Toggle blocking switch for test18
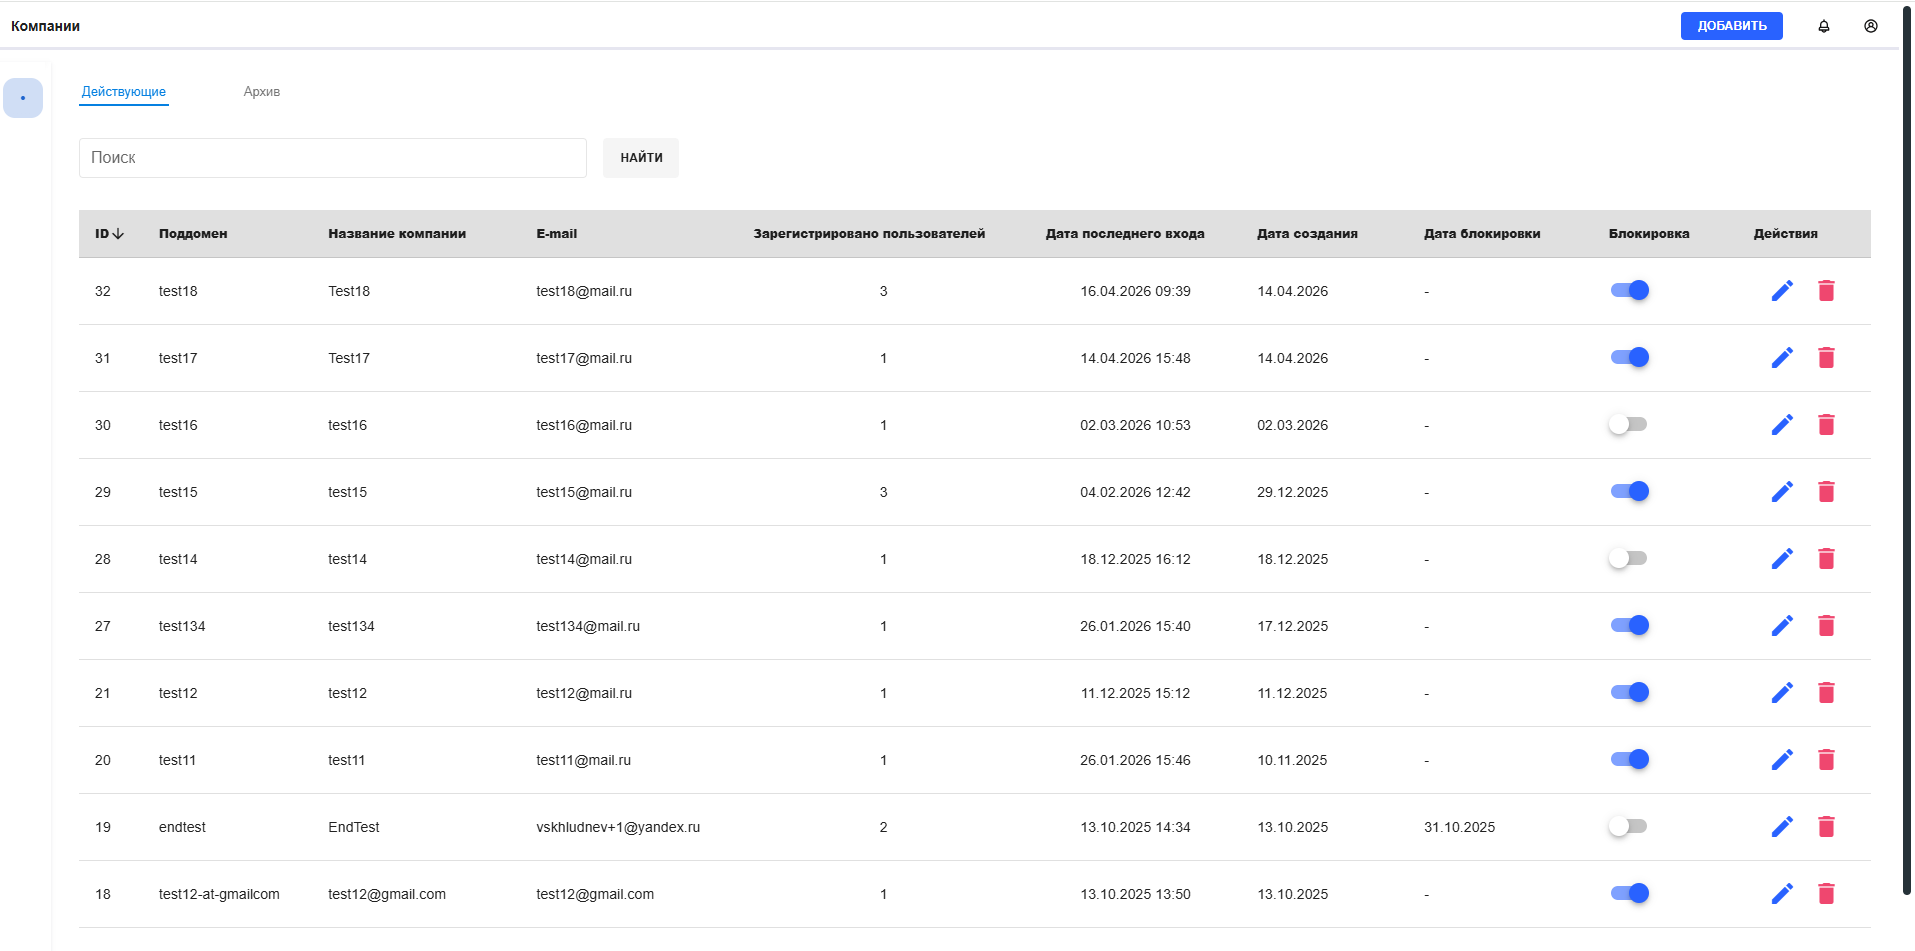 click(1629, 290)
